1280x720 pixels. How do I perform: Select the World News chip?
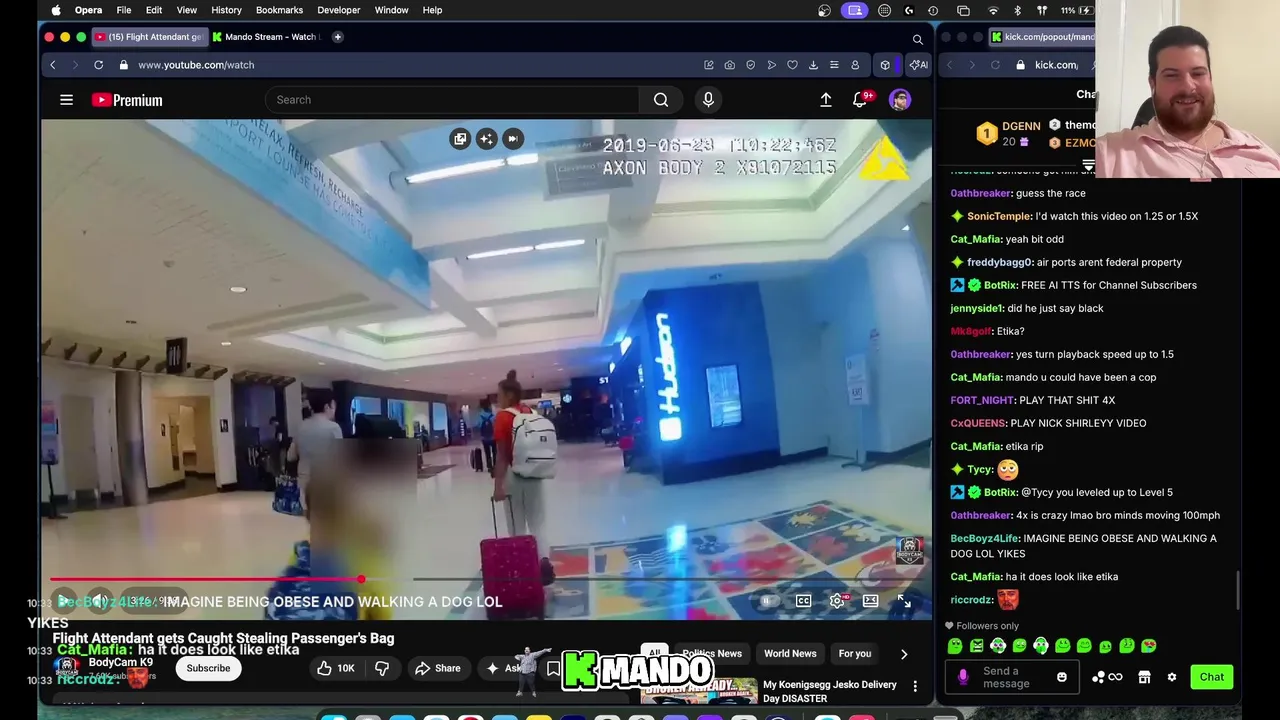pyautogui.click(x=790, y=654)
